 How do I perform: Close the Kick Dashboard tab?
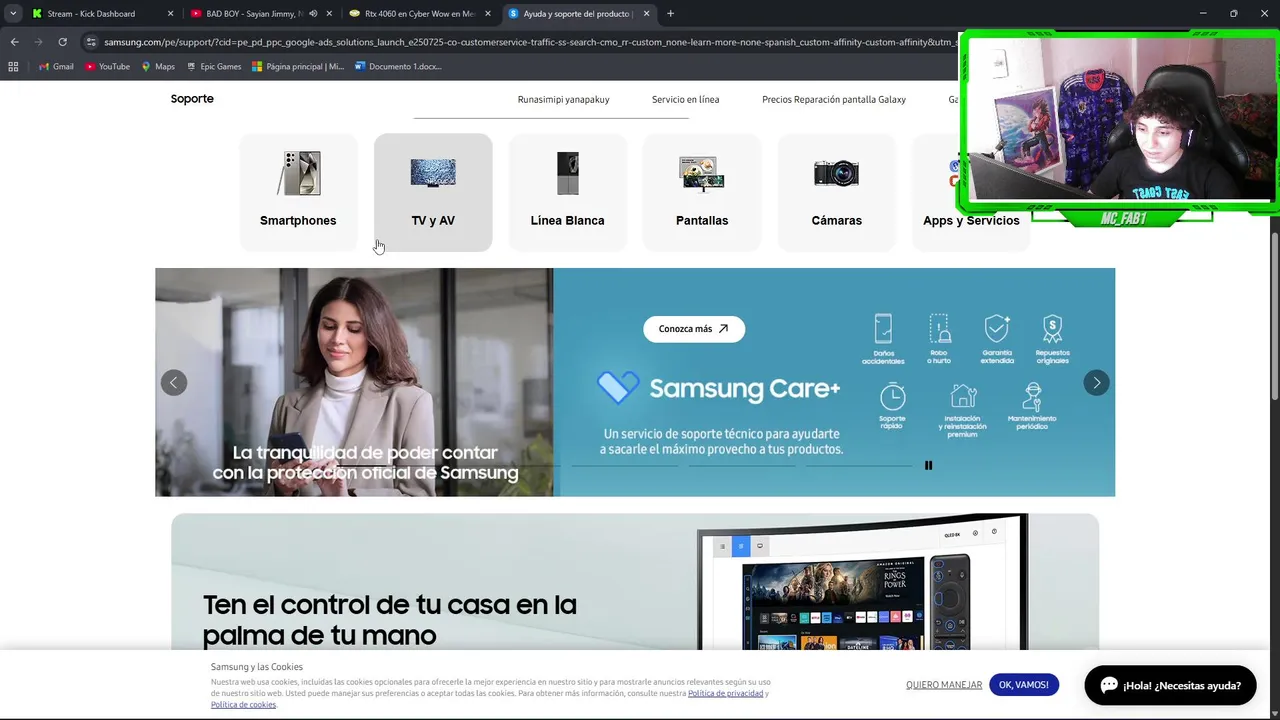170,14
